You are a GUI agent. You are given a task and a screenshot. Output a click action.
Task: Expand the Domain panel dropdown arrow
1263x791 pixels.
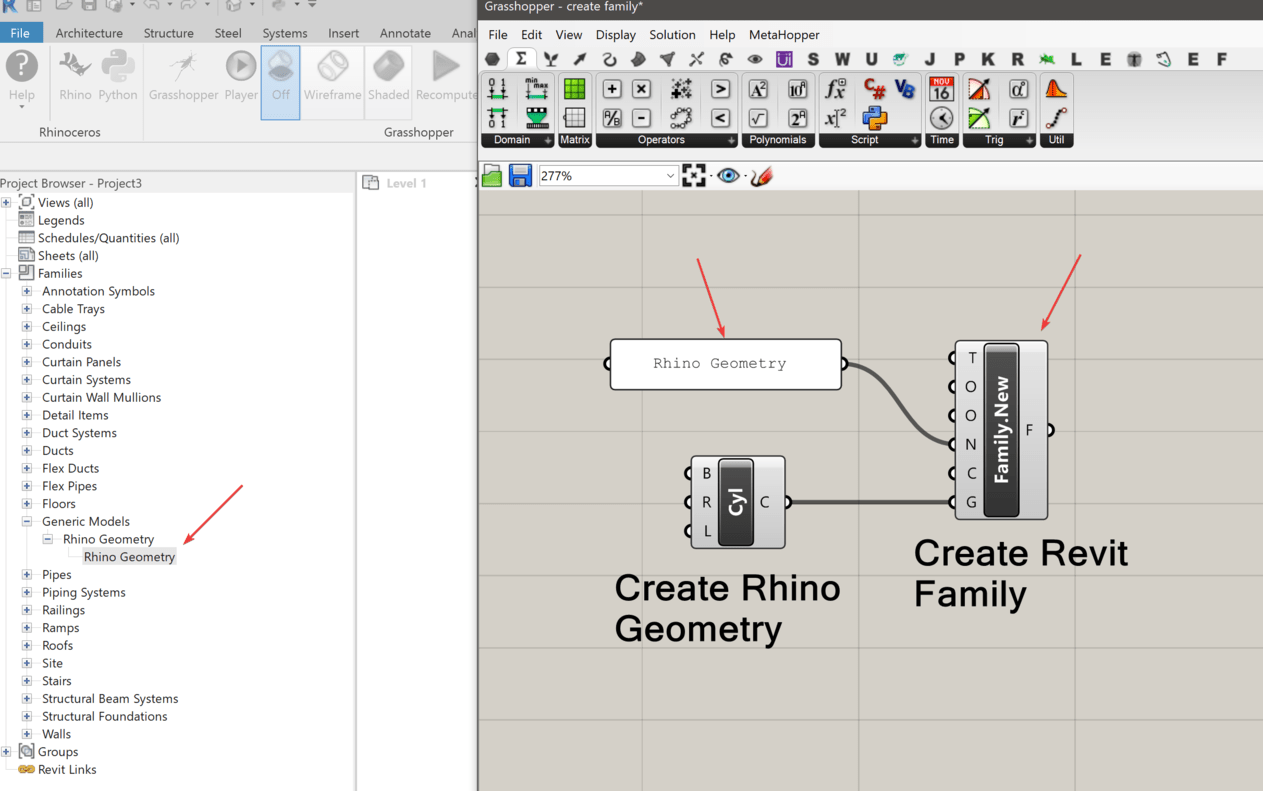pos(548,141)
